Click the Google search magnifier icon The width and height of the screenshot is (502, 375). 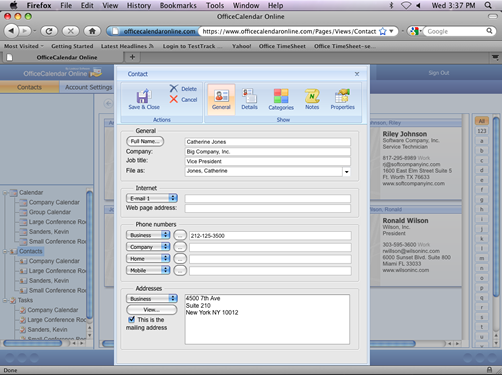point(489,31)
